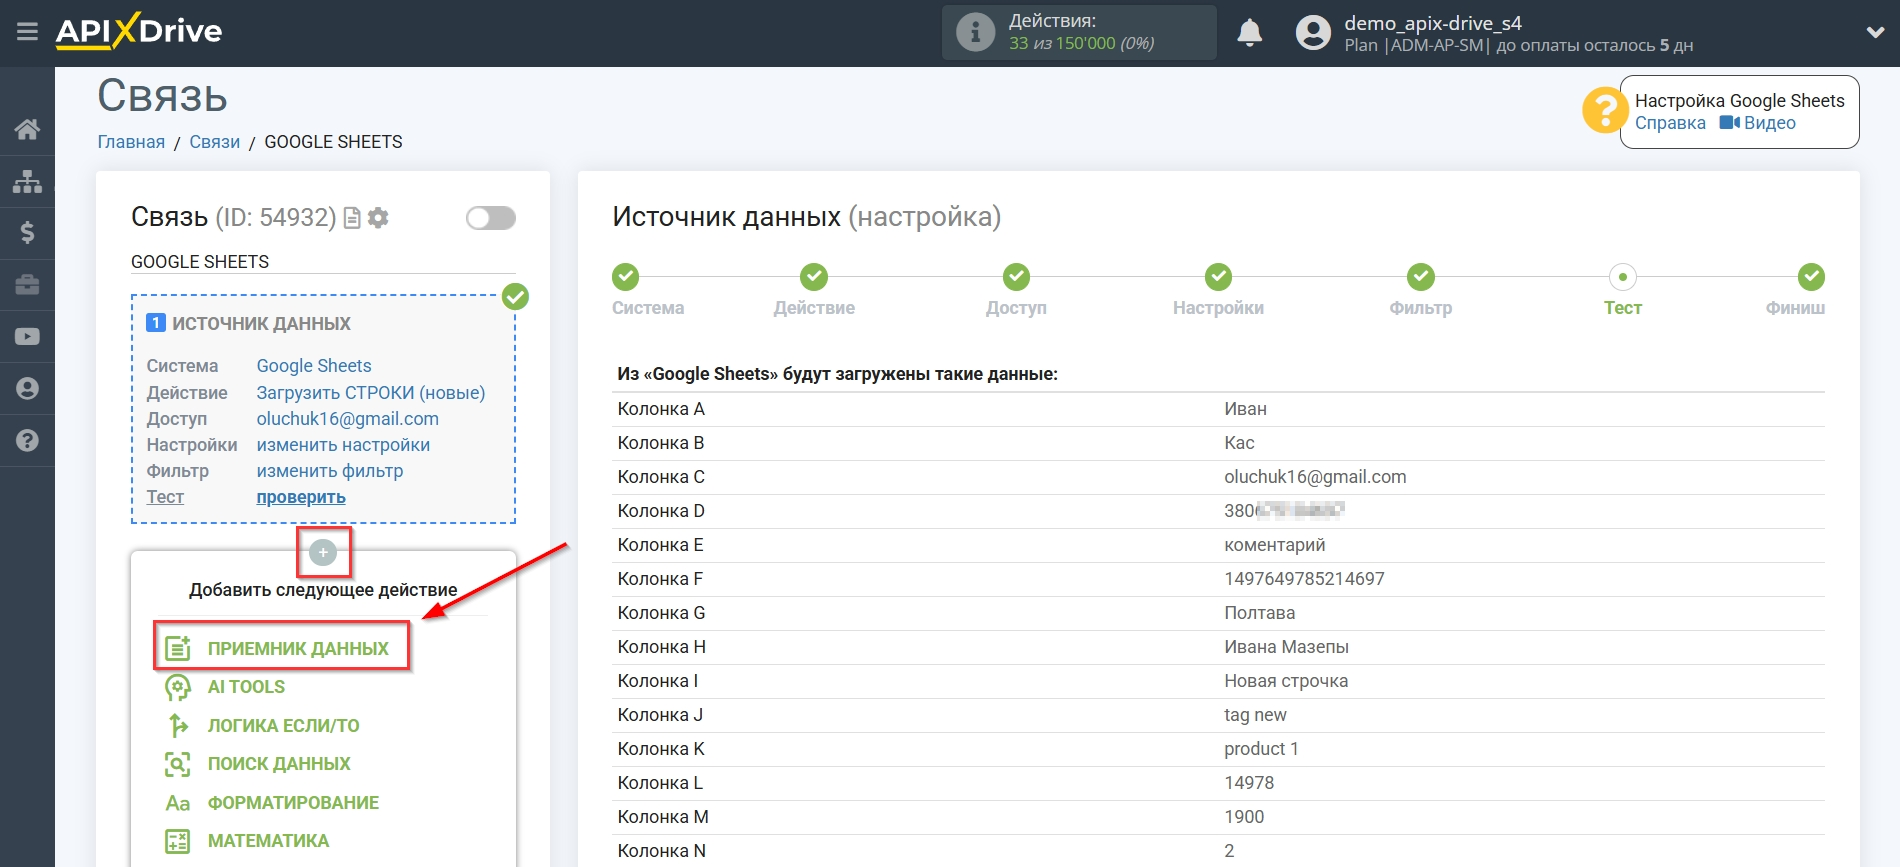The width and height of the screenshot is (1900, 867).
Task: Click the 14978 cell
Action: tap(1249, 783)
